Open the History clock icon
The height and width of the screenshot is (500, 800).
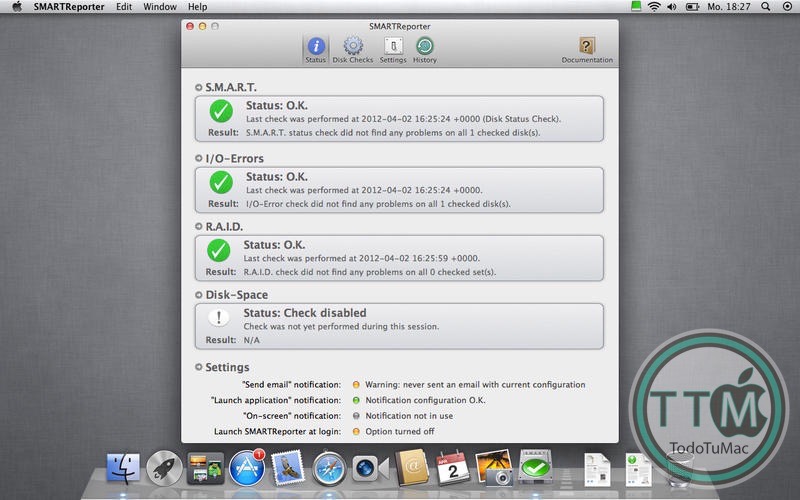[424, 46]
